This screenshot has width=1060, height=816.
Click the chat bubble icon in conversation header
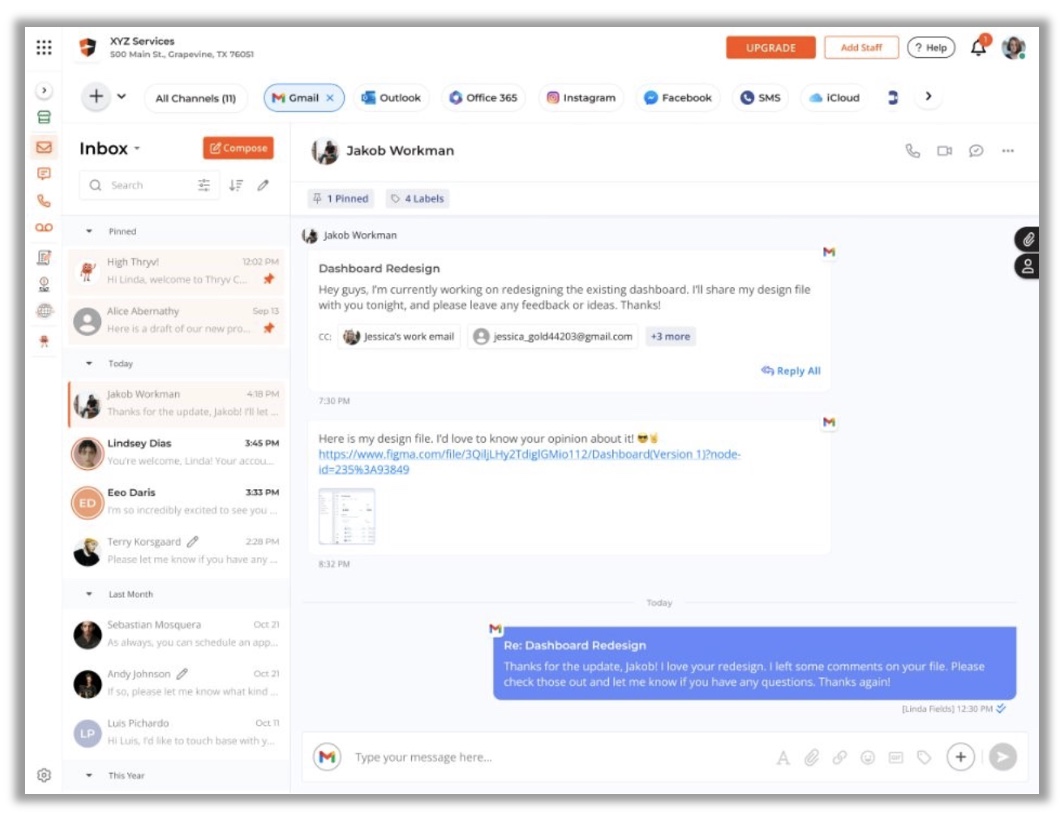pos(976,151)
